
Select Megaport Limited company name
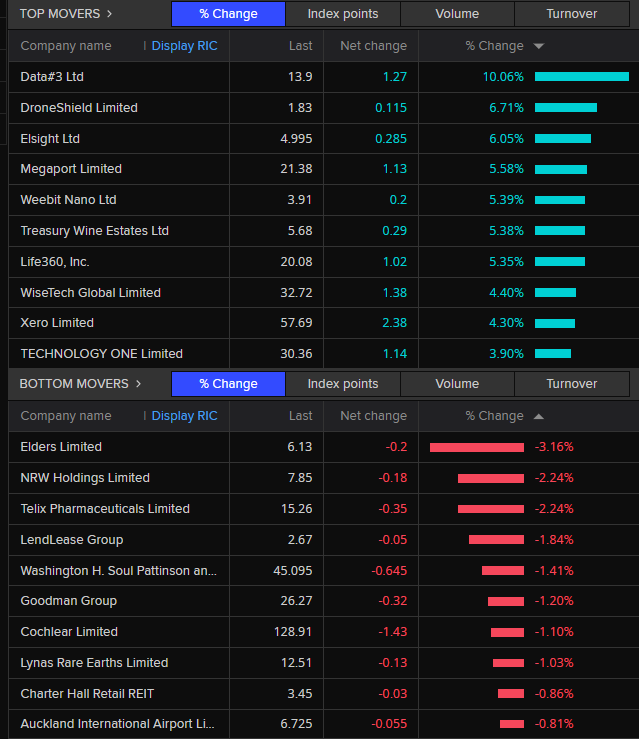pyautogui.click(x=71, y=169)
